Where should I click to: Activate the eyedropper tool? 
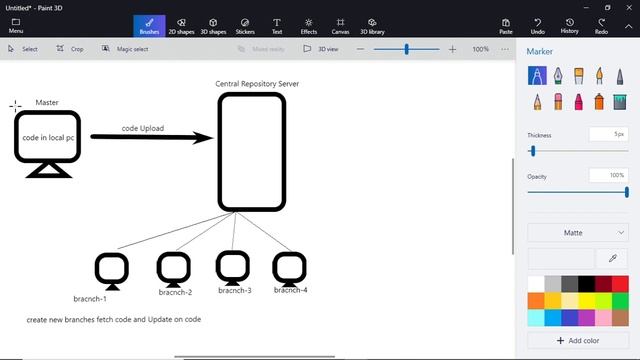pos(612,258)
